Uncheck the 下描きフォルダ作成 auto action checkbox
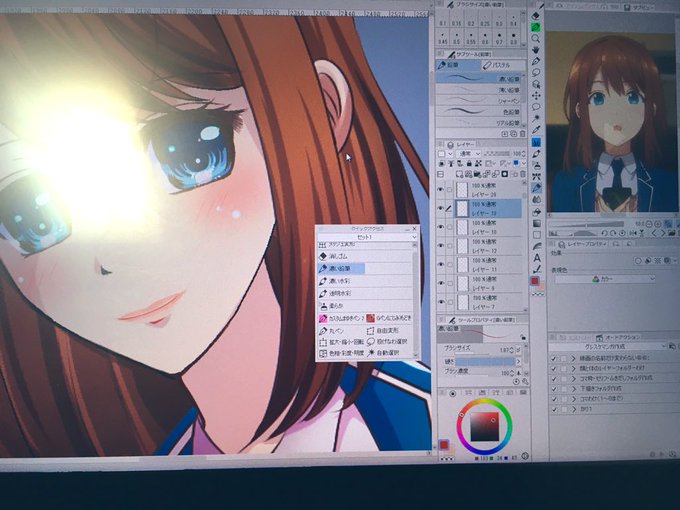 click(x=554, y=389)
